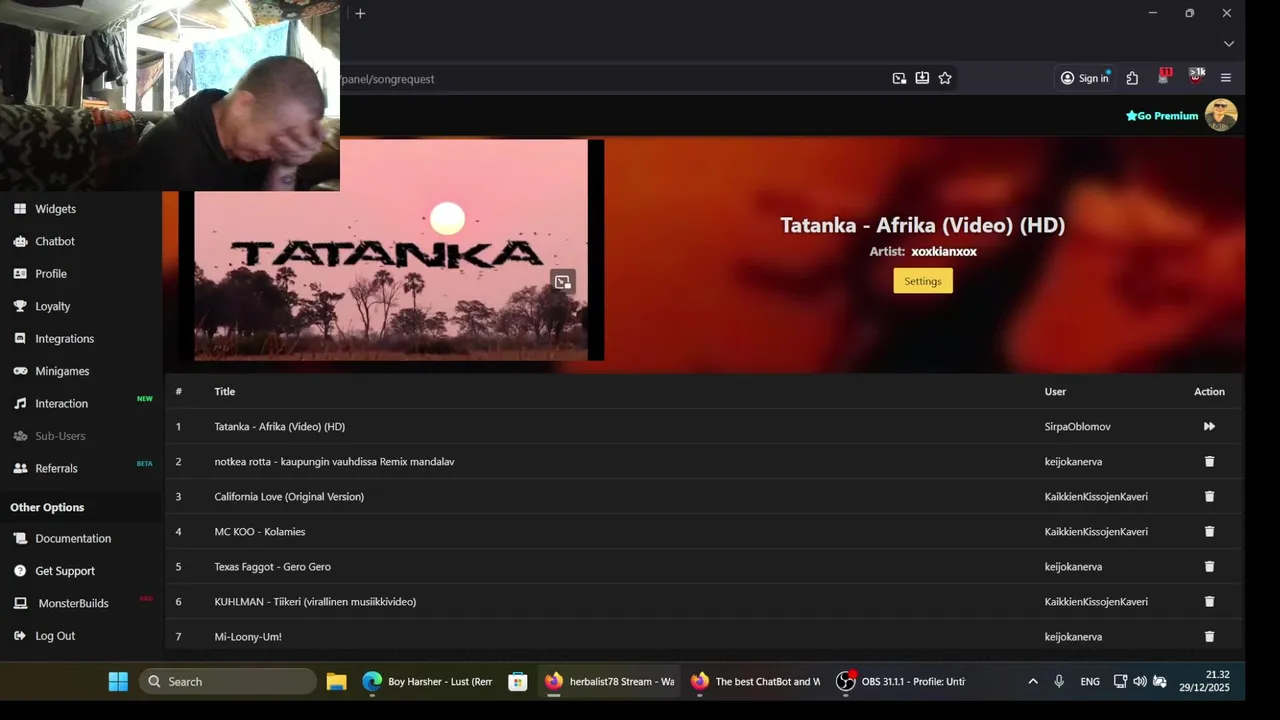Viewport: 1280px width, 720px height.
Task: Show hidden system tray icons
Action: (1033, 681)
